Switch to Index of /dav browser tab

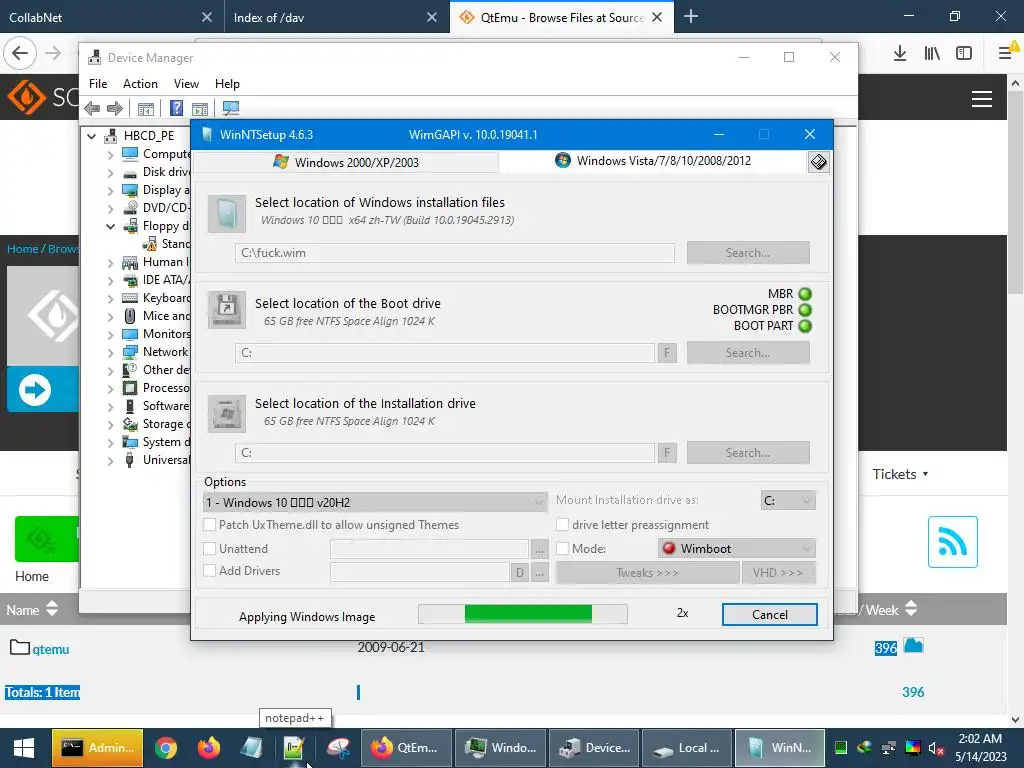tap(337, 17)
